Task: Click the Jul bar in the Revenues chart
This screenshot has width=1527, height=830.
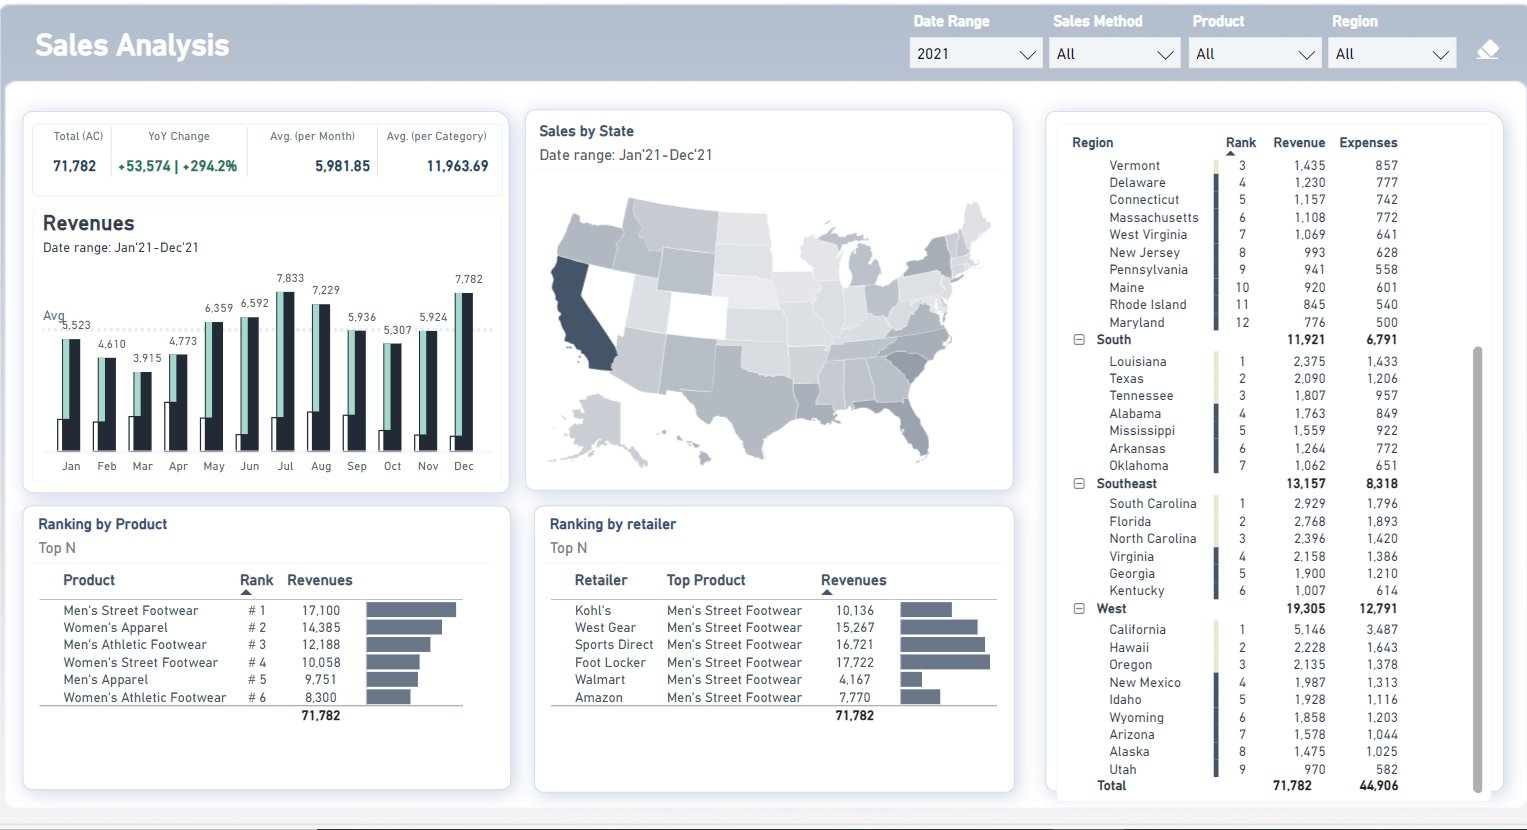Action: pos(286,370)
